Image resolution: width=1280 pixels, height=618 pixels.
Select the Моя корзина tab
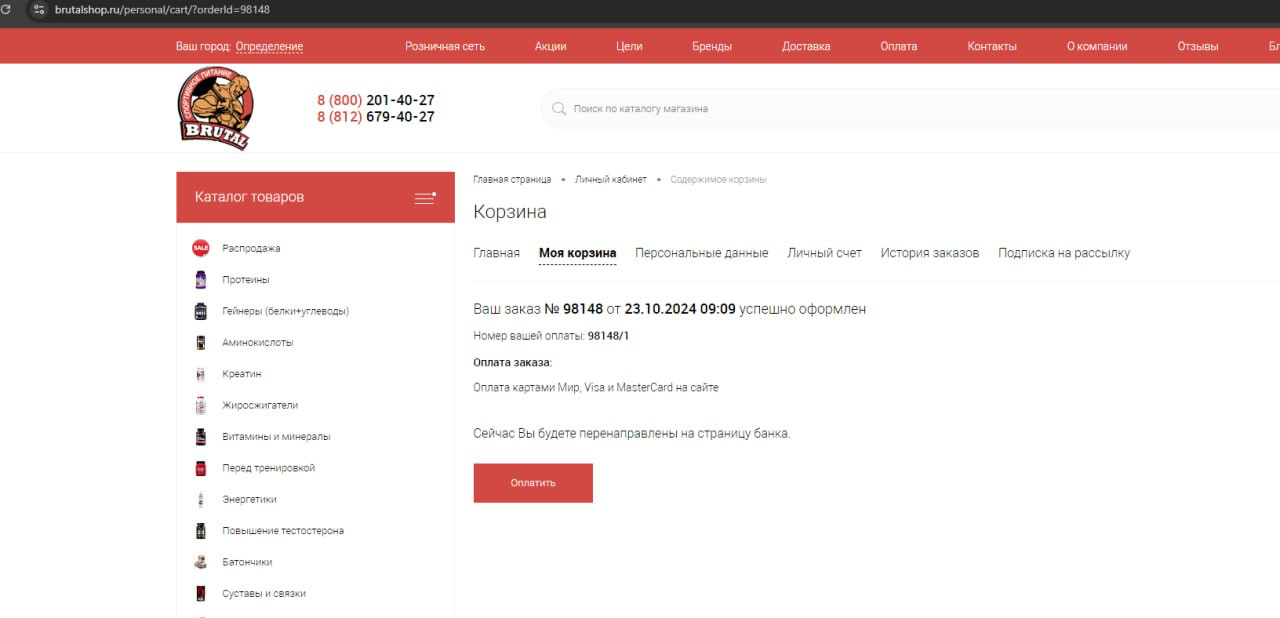pyautogui.click(x=577, y=253)
